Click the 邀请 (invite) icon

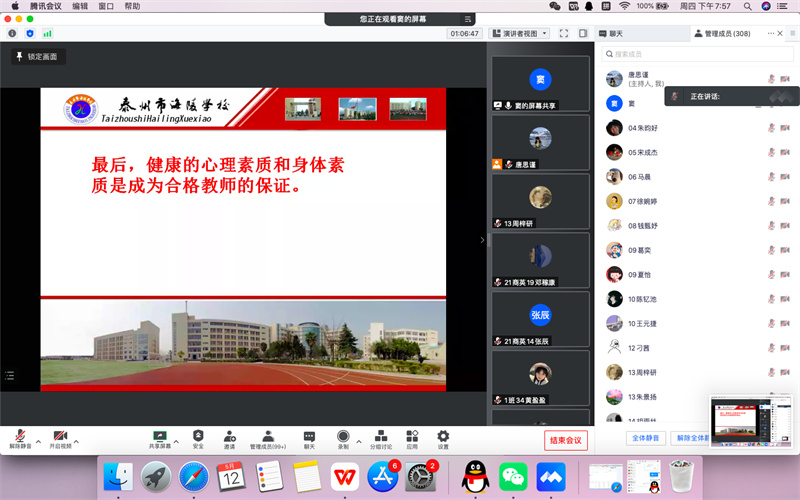pos(230,437)
